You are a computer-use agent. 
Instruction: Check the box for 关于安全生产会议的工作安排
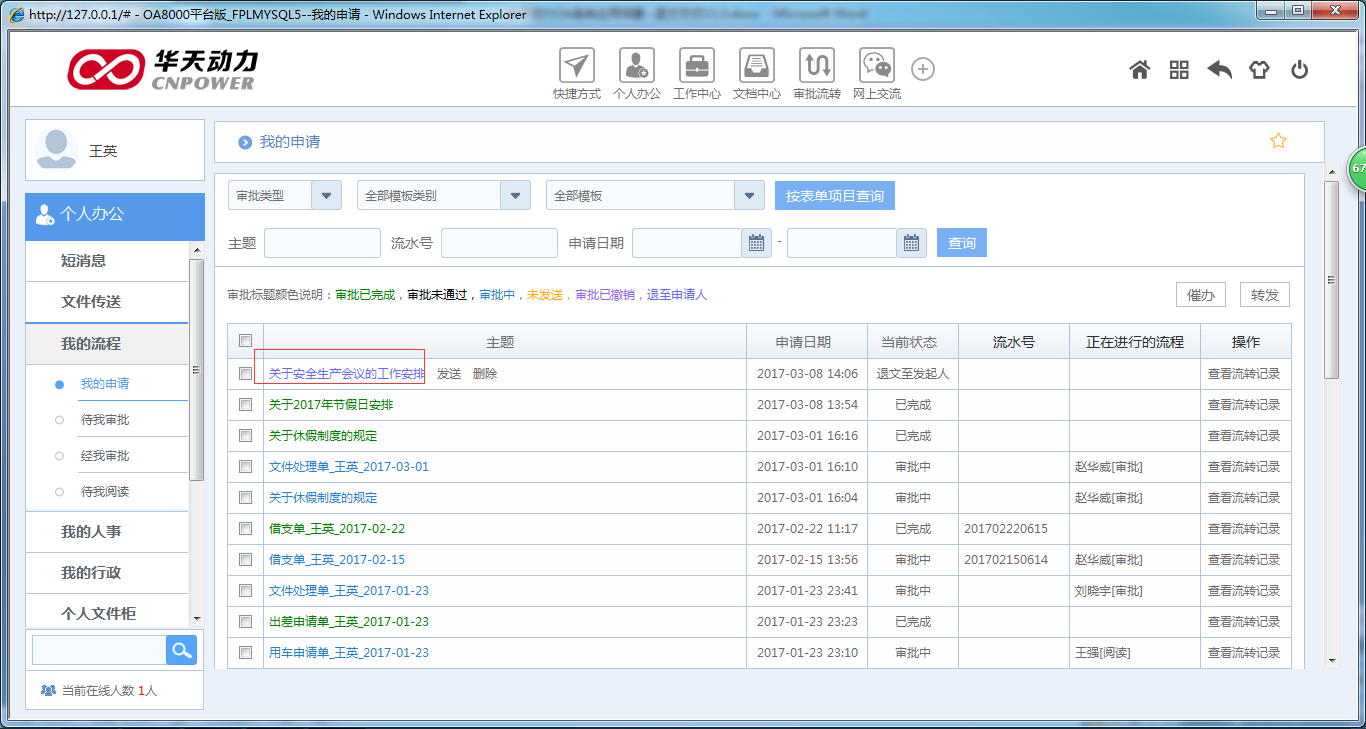coord(246,374)
